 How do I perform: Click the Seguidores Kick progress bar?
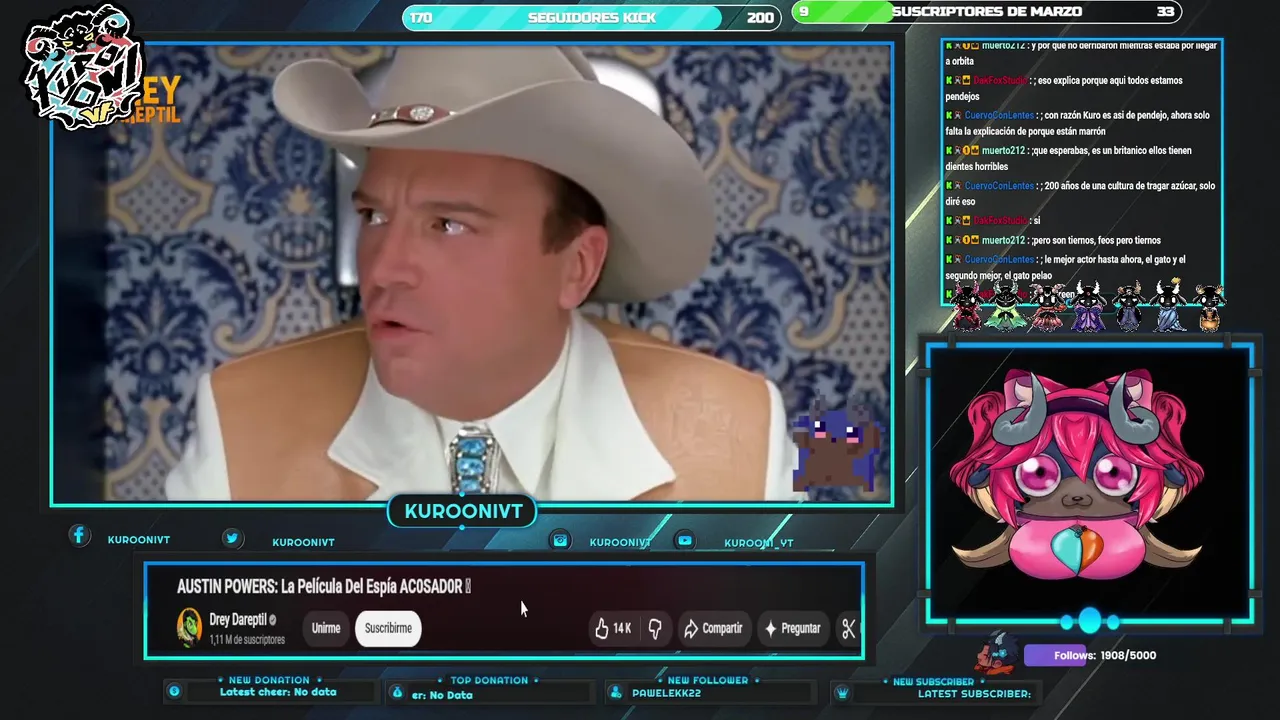tap(591, 17)
